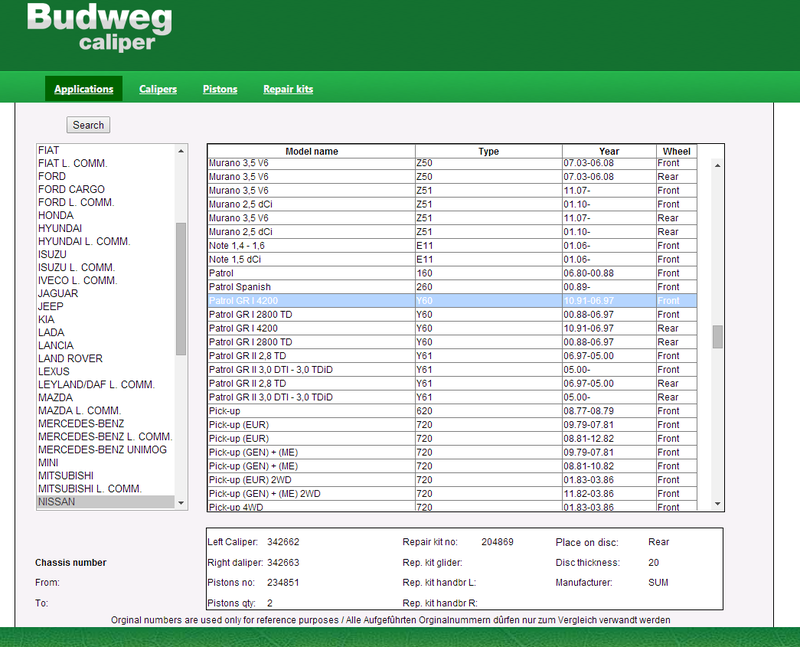Select FIAT L. COMM. manufacturer

coord(106,163)
